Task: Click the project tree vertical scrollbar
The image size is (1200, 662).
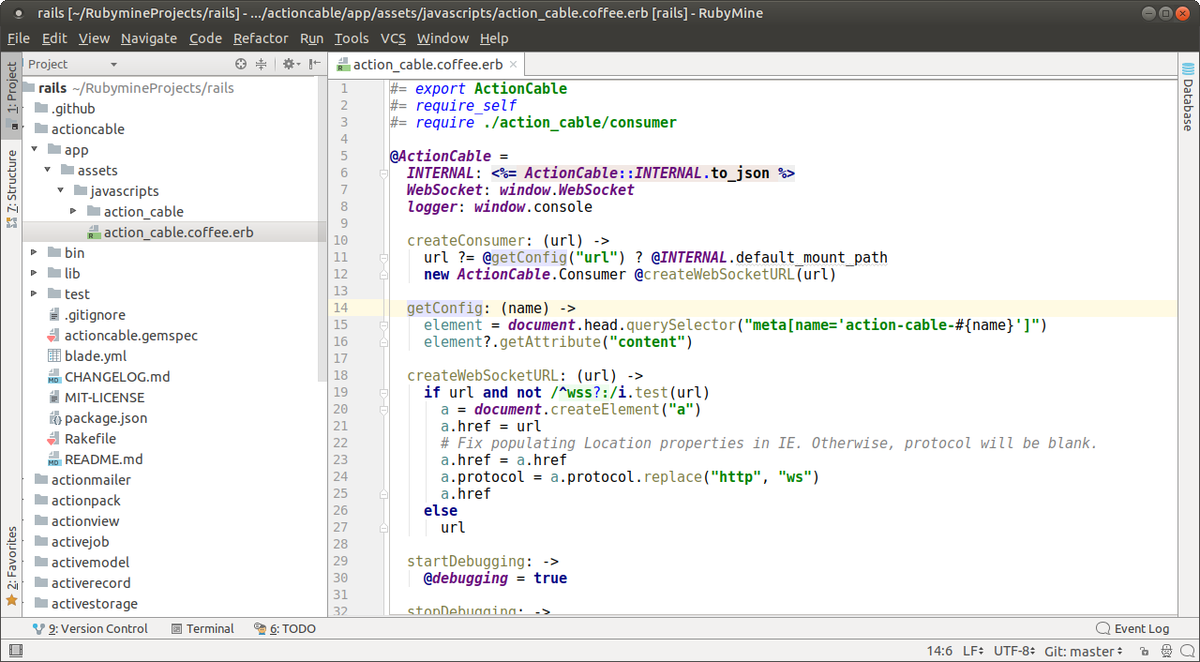Action: click(x=323, y=230)
